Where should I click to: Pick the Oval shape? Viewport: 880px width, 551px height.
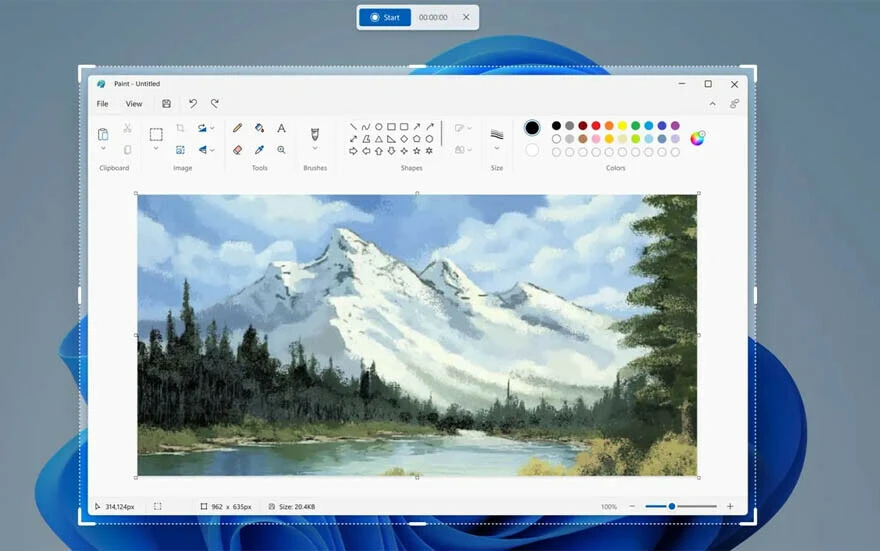[x=378, y=127]
